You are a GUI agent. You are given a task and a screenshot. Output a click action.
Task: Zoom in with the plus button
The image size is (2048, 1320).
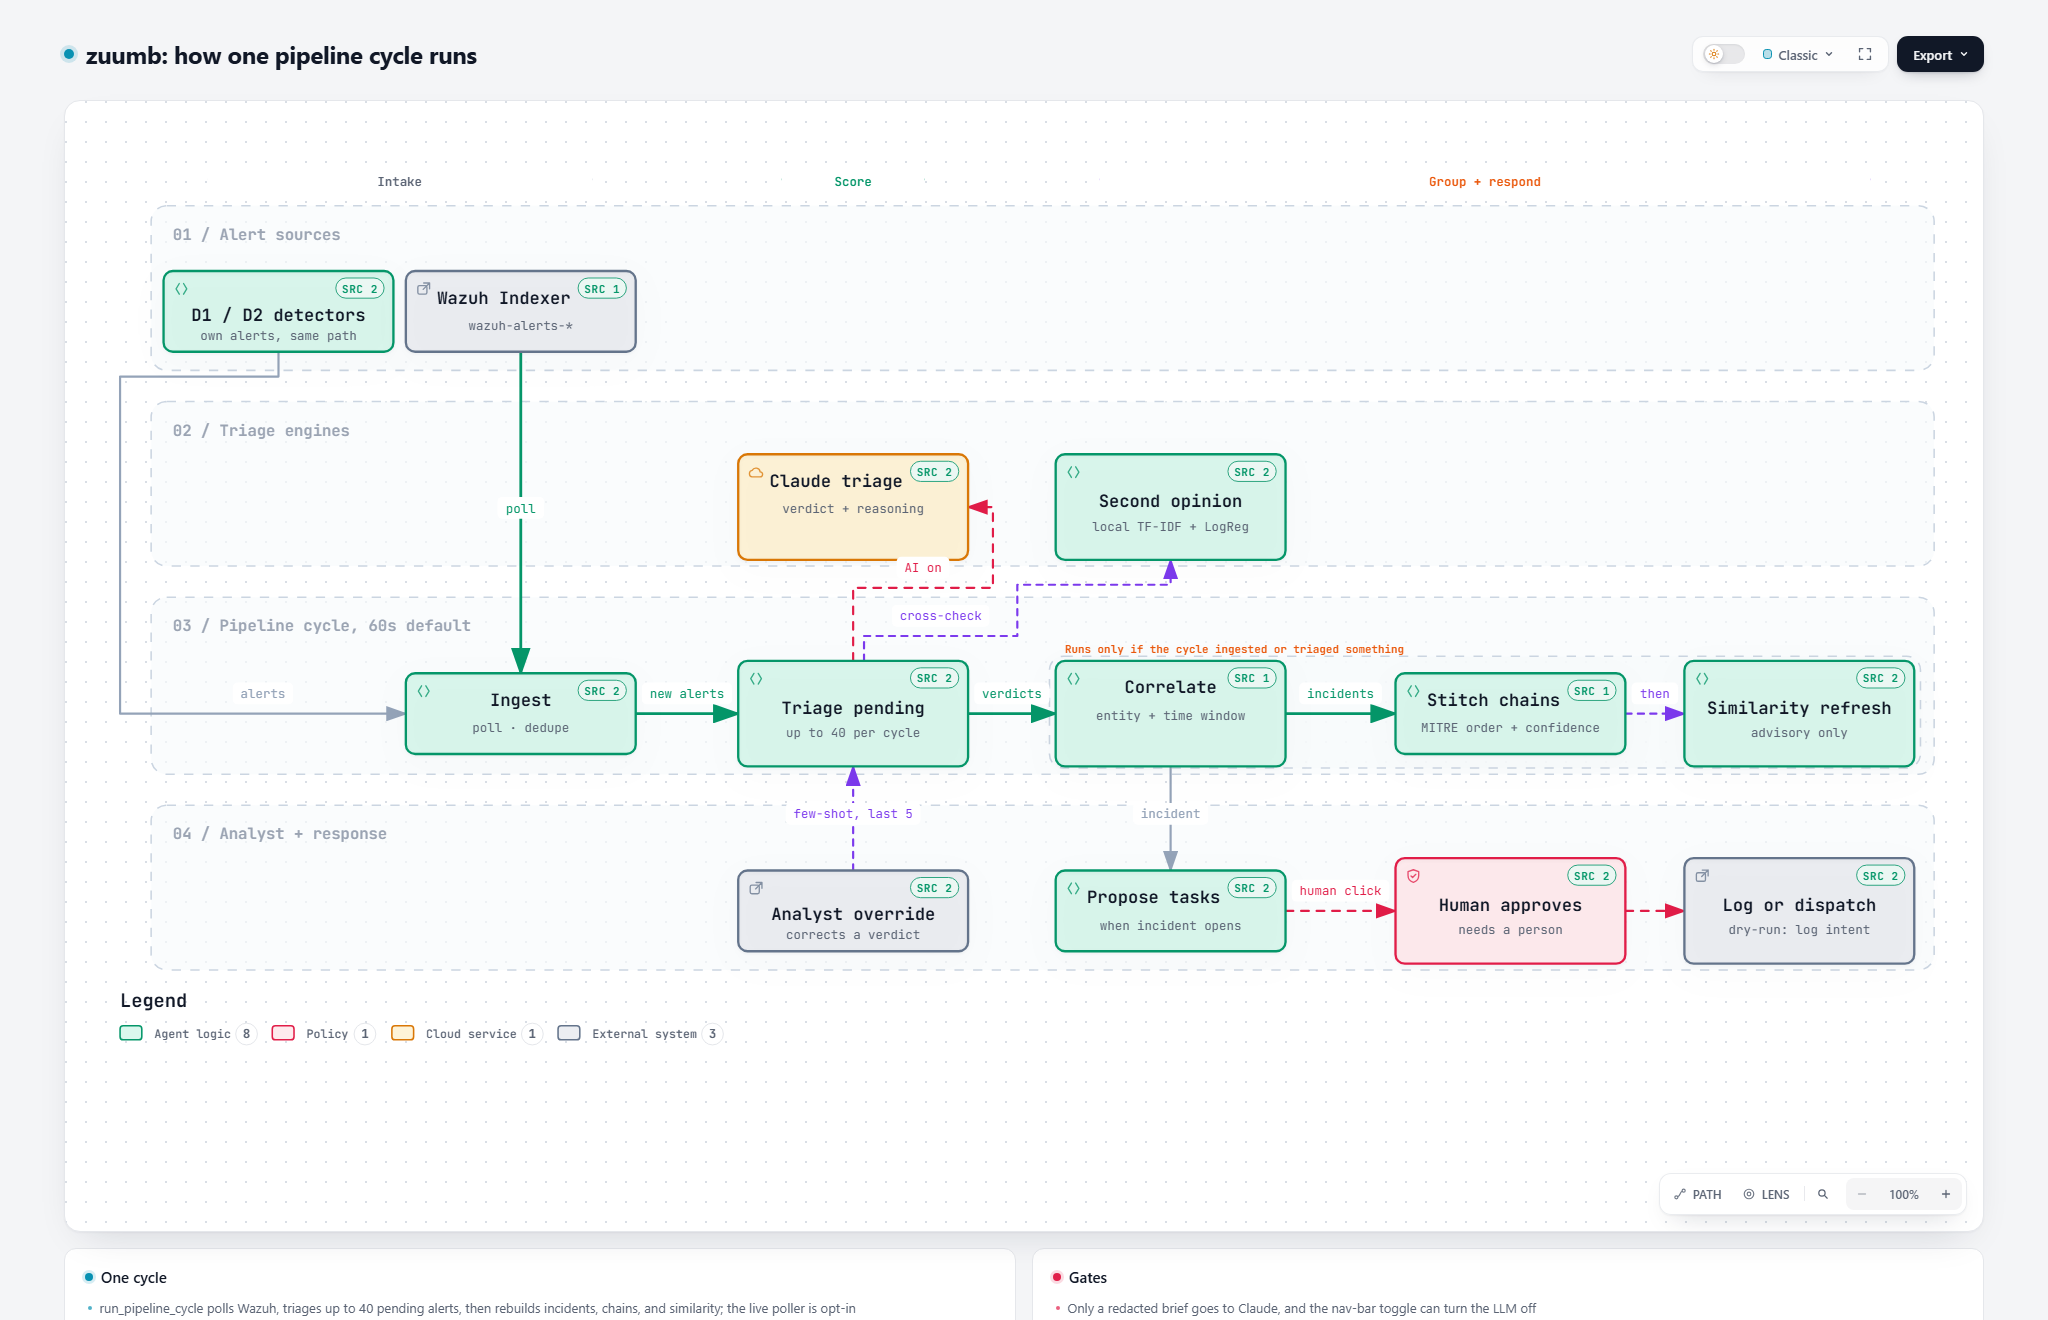(x=1946, y=1194)
